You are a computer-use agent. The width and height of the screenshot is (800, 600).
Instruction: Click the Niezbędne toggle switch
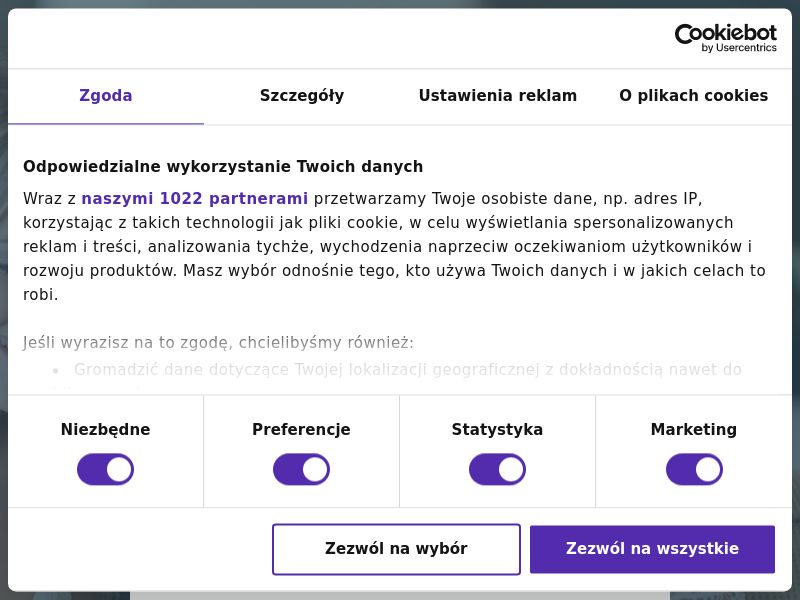[105, 468]
